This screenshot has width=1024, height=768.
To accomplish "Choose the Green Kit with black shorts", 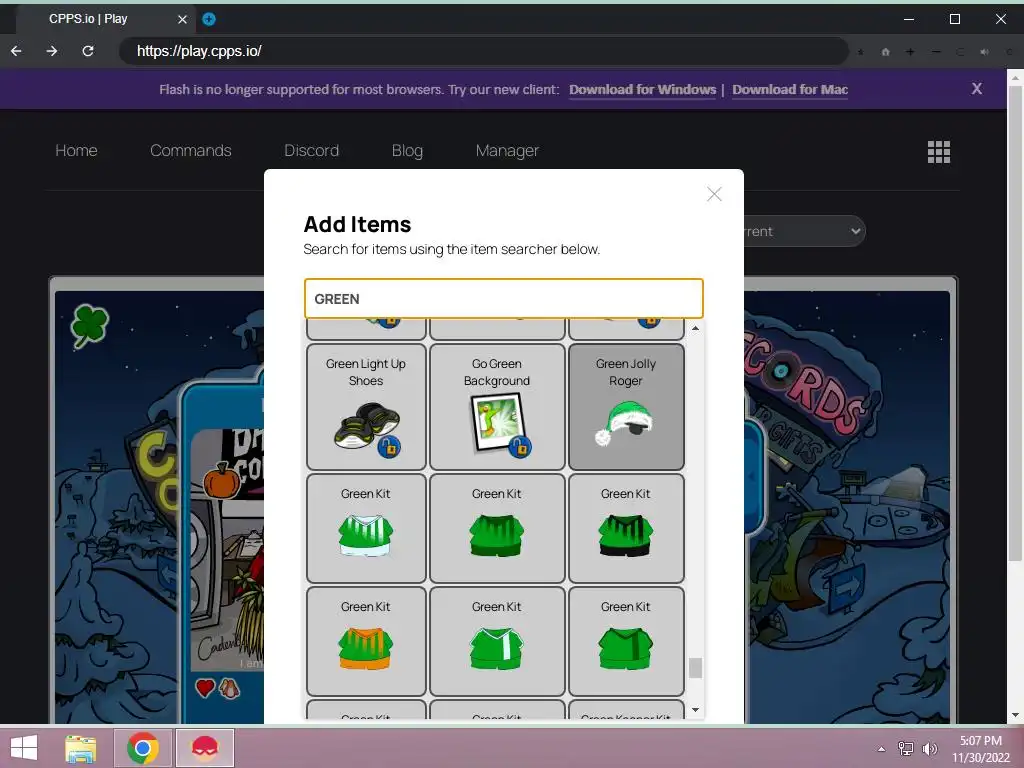I will (626, 528).
